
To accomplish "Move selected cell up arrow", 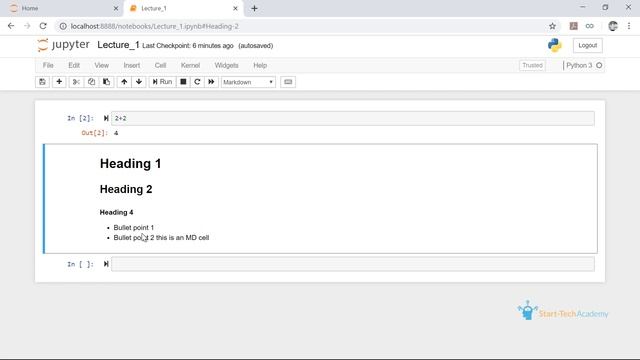I will (124, 82).
